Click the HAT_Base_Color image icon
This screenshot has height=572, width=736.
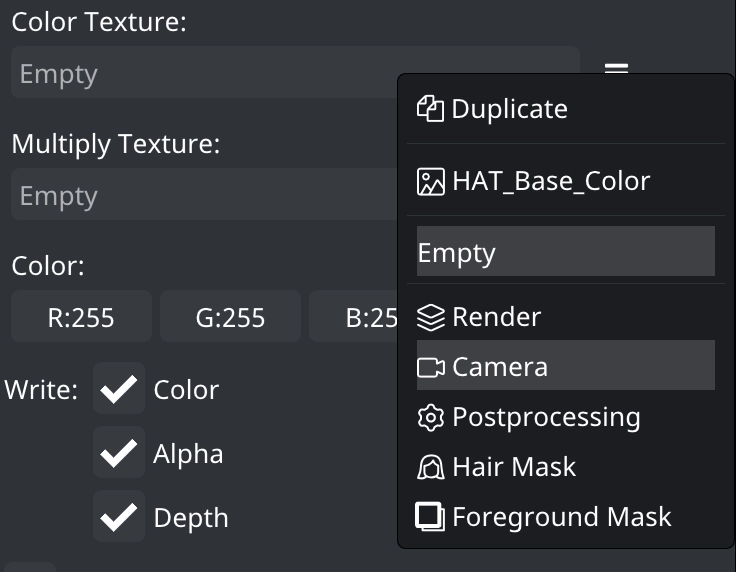pos(430,181)
